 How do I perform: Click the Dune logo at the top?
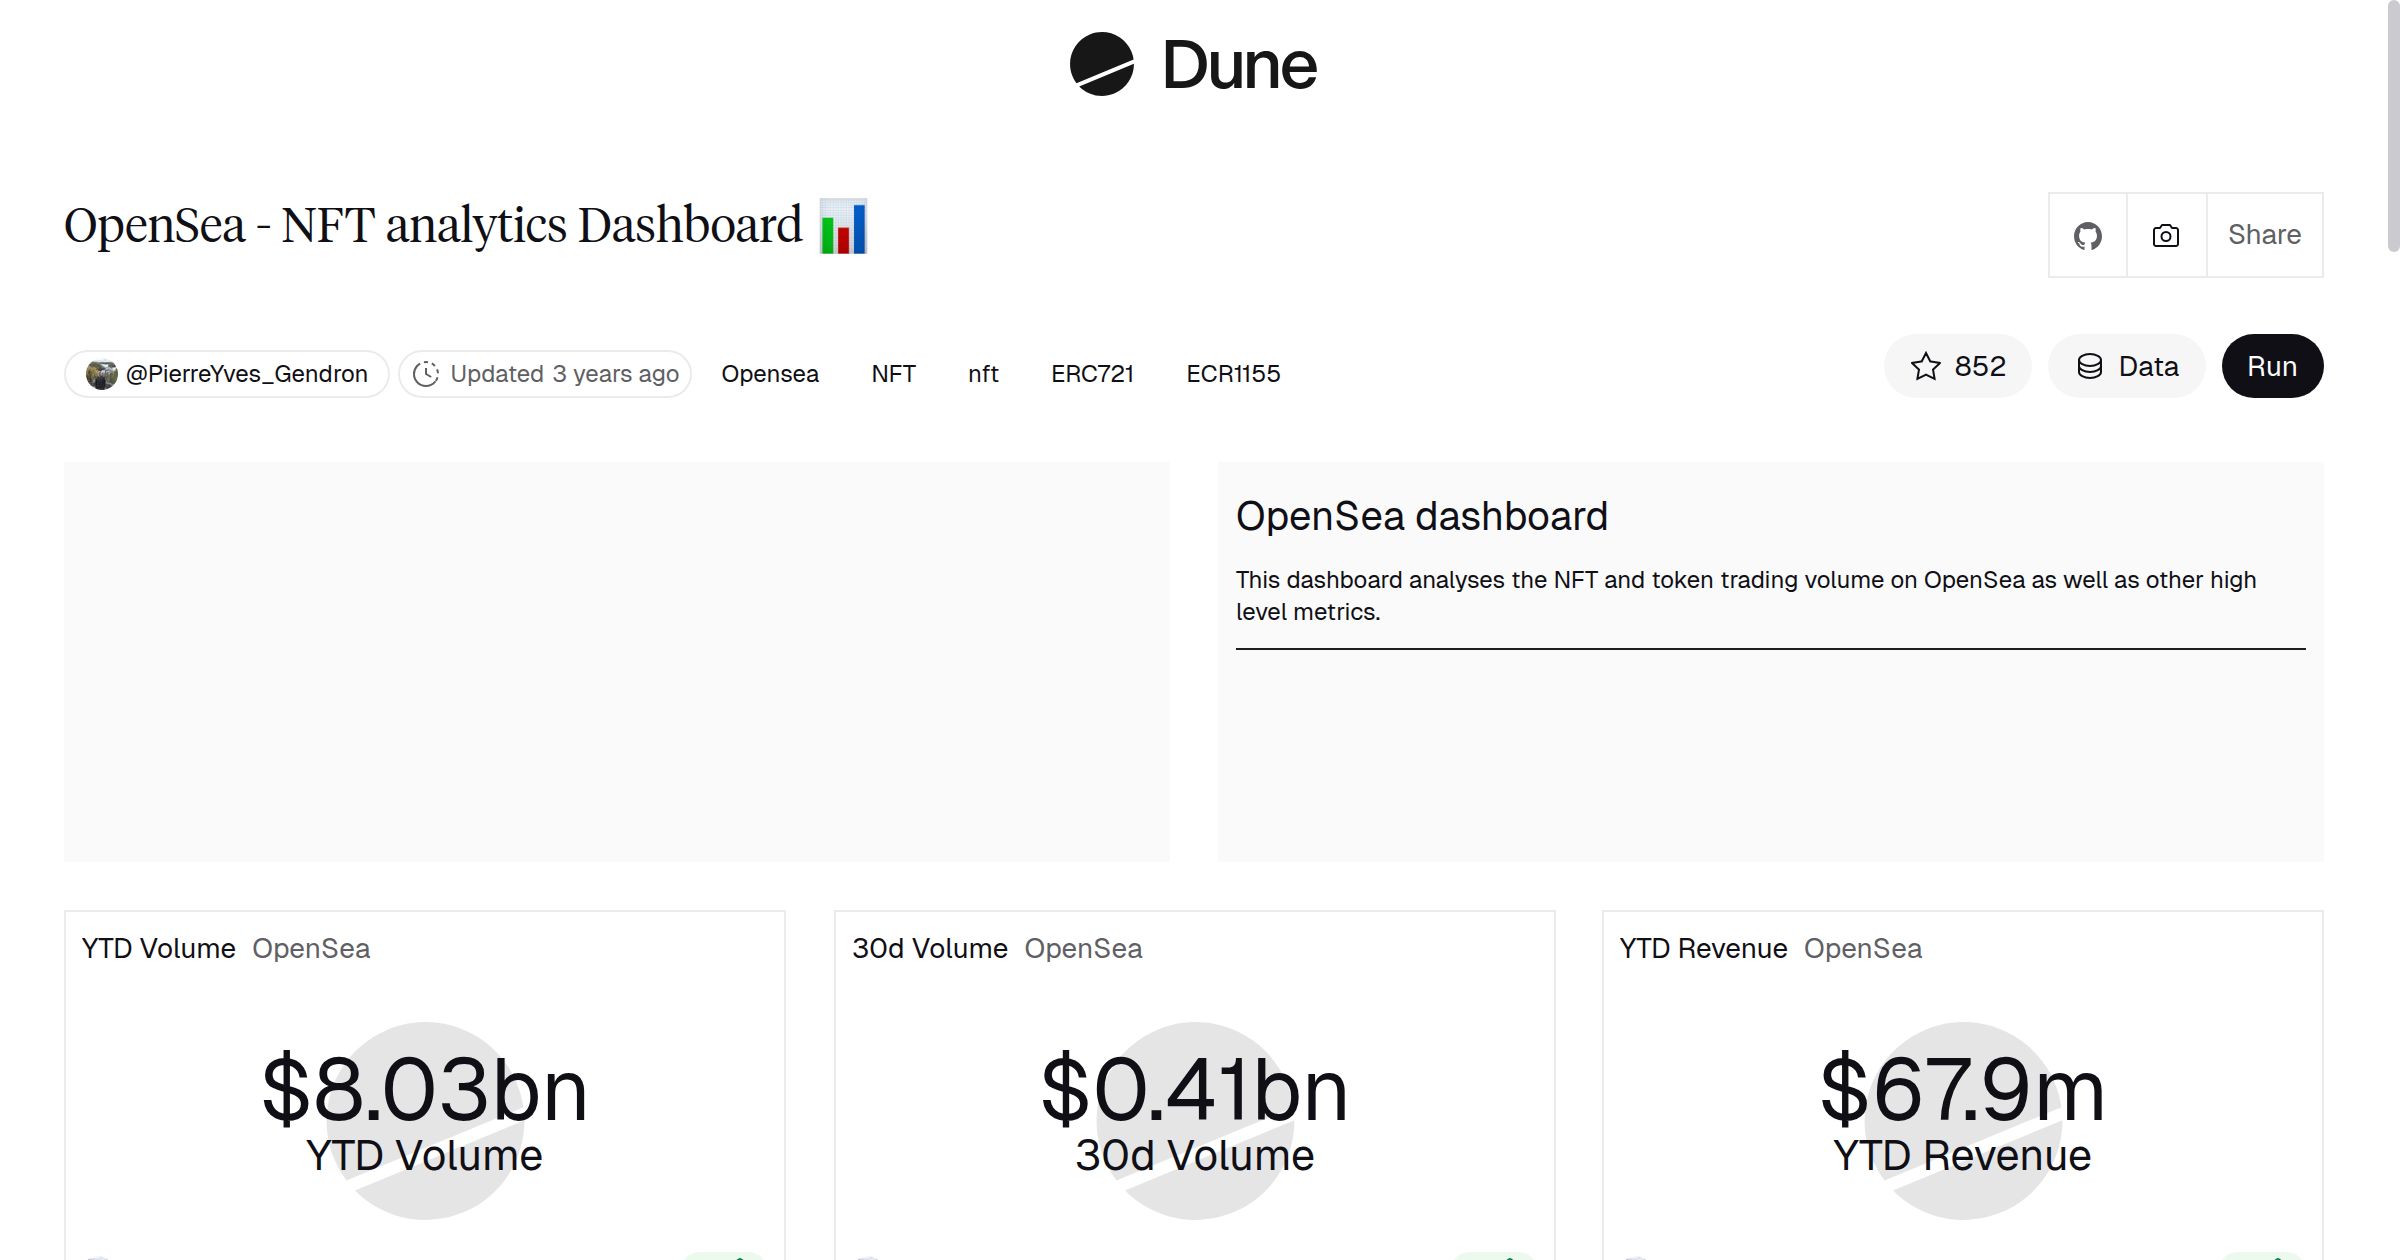click(1193, 65)
